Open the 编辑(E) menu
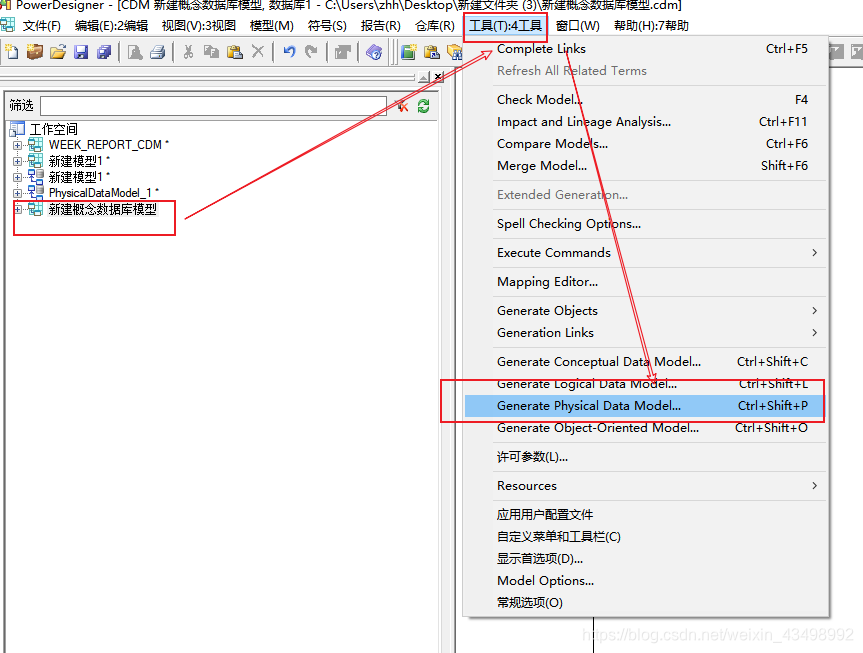This screenshot has width=863, height=653. tap(111, 26)
